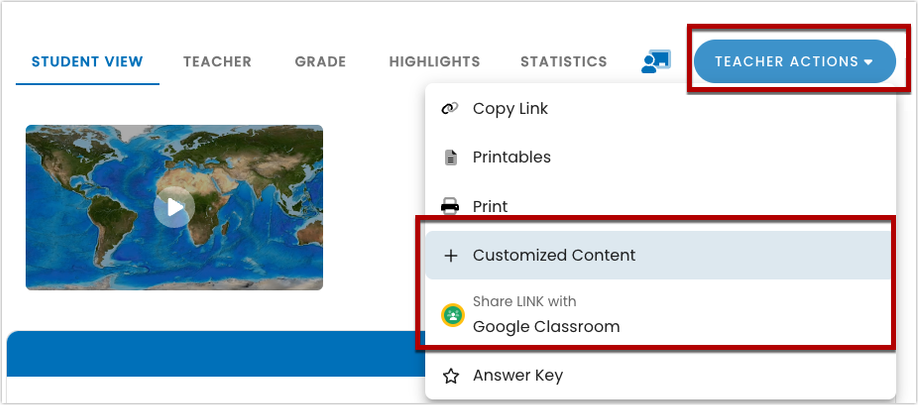Click the Printables document icon
This screenshot has width=919, height=406.
pos(450,158)
